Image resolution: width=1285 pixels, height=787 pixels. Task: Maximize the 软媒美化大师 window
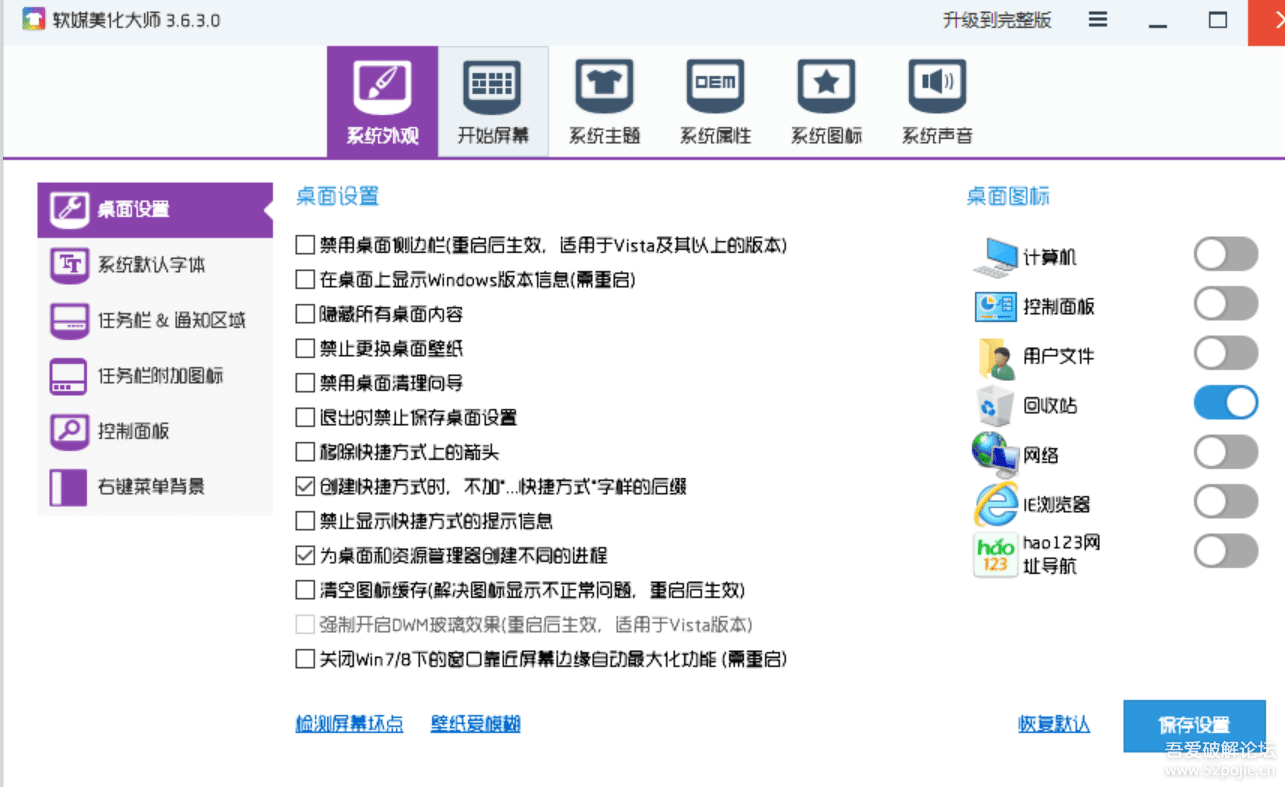[1217, 20]
